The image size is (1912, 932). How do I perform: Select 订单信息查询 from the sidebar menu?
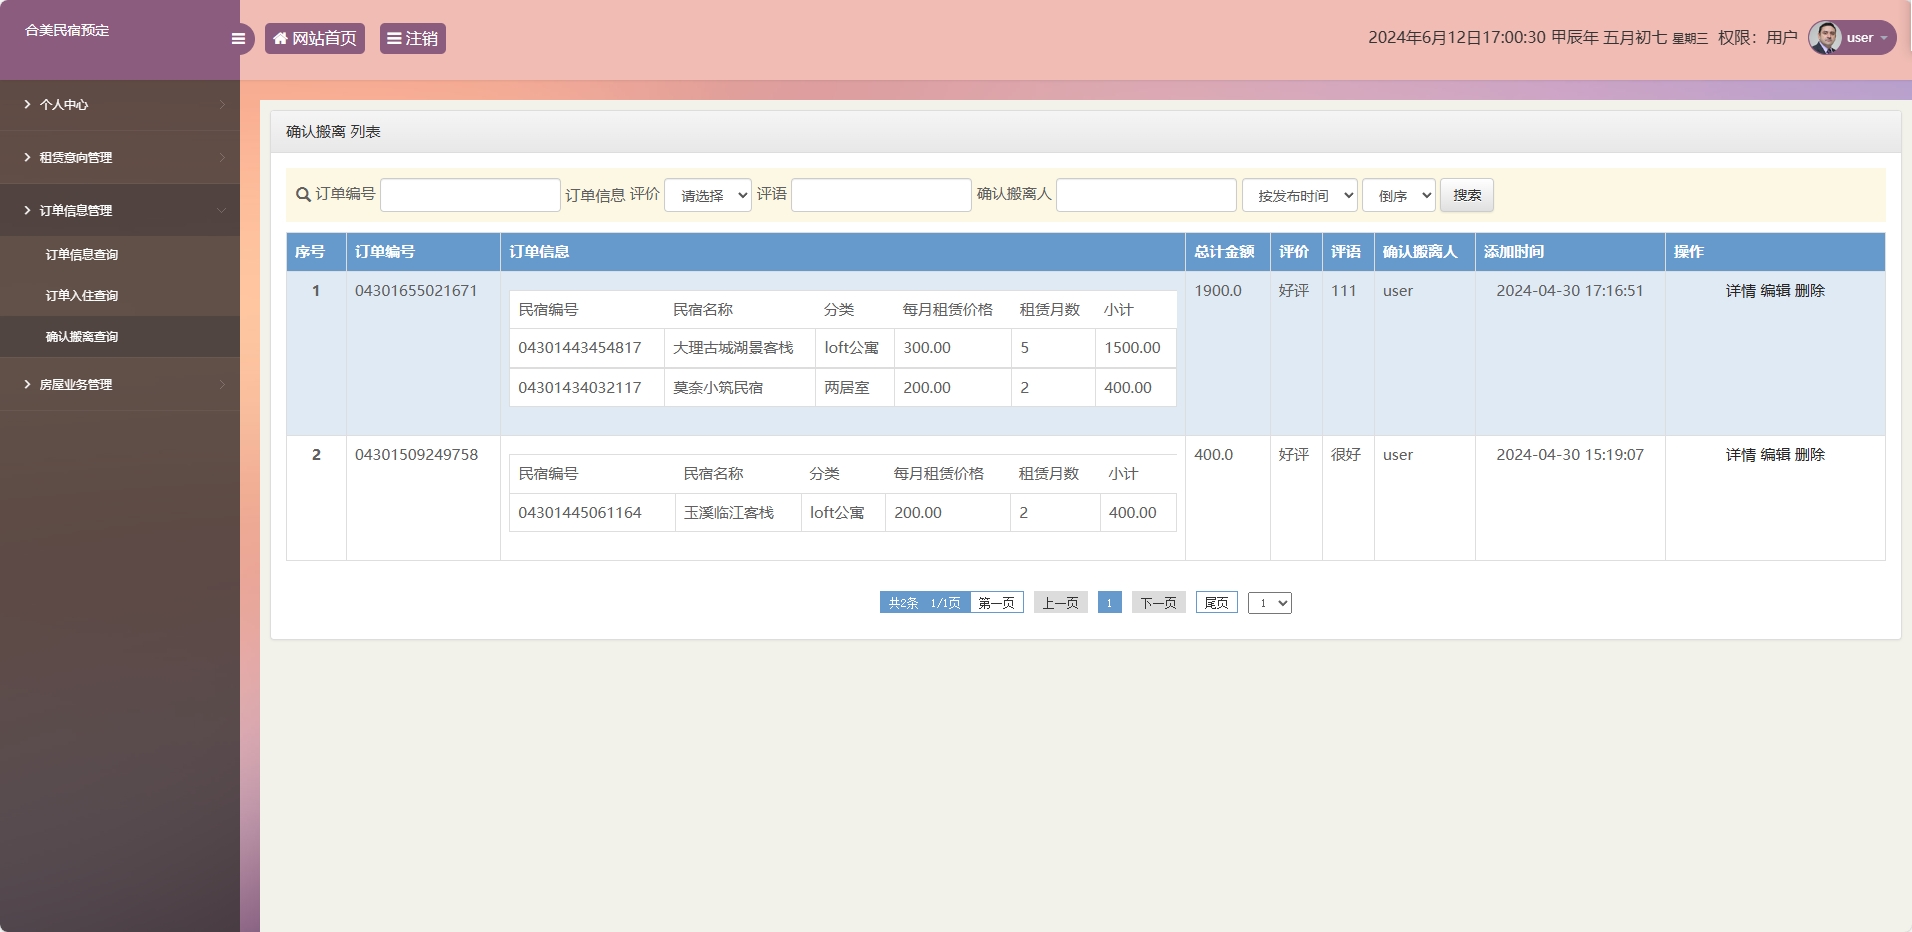tap(81, 254)
